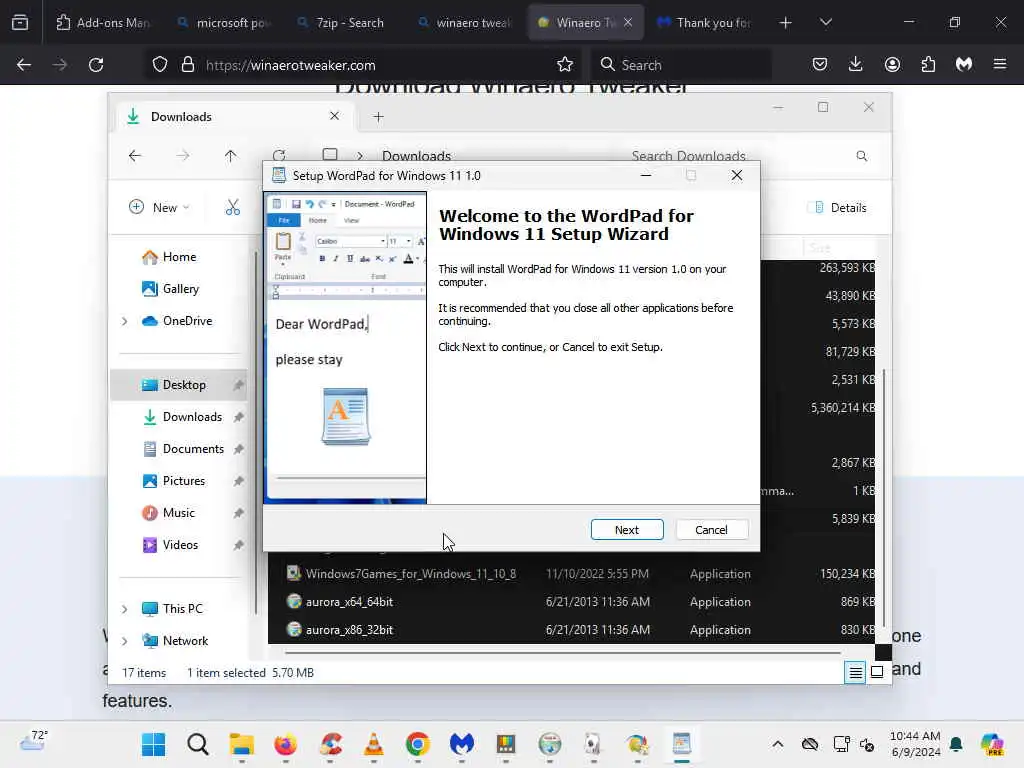The height and width of the screenshot is (768, 1024).
Task: Open New dropdown in File Explorer
Action: [x=159, y=208]
